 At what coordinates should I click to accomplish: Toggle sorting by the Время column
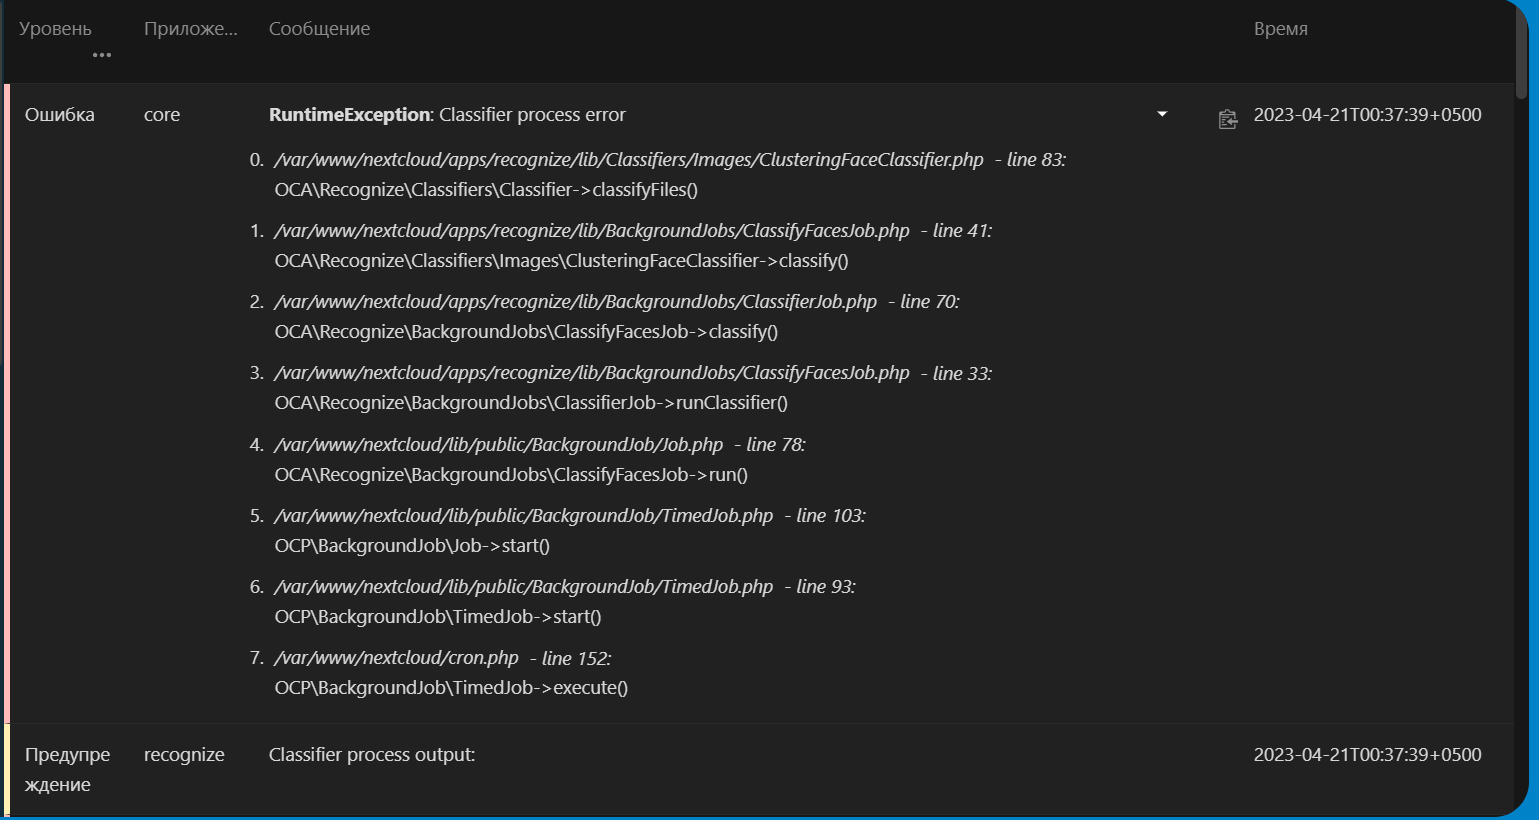coord(1280,28)
